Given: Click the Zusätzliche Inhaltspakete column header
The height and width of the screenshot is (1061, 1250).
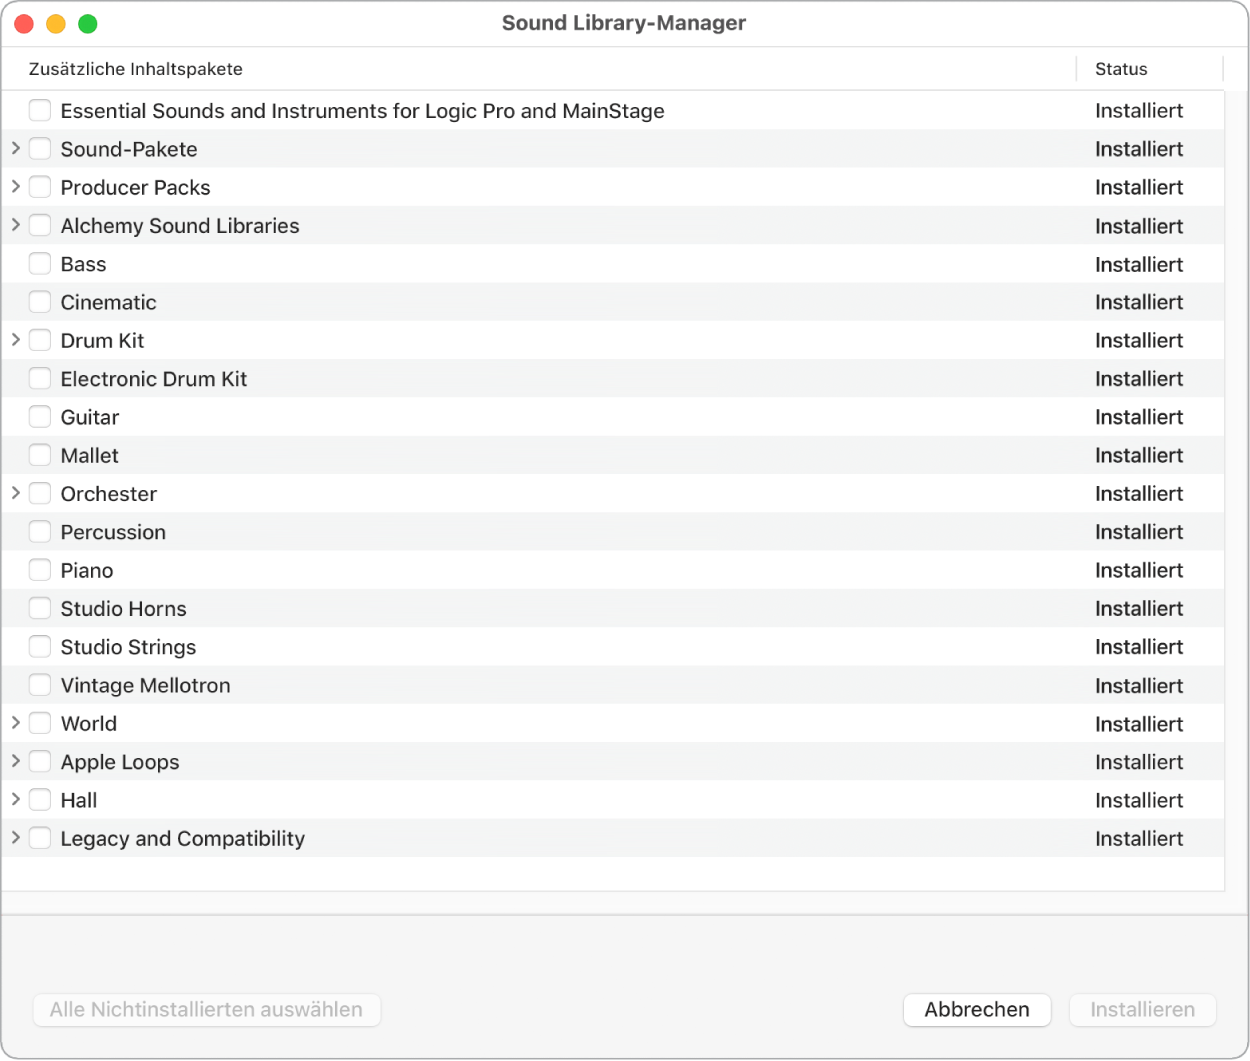Looking at the screenshot, I should click(x=136, y=69).
